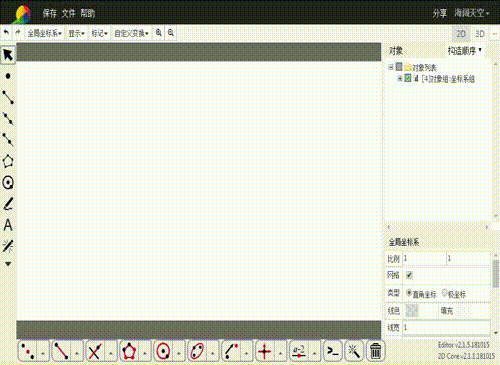
Task: Open the 海阔天空 user menu
Action: (471, 13)
